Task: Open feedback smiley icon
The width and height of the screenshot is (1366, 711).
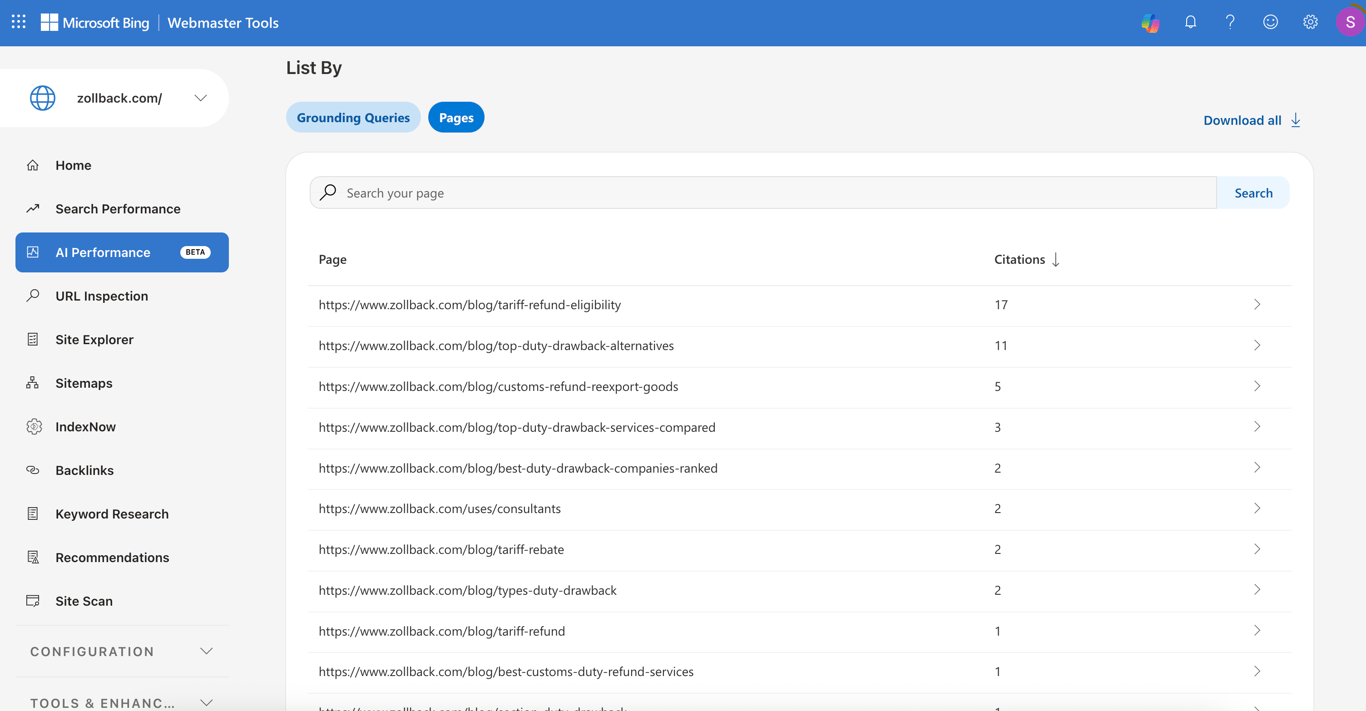Action: 1270,22
